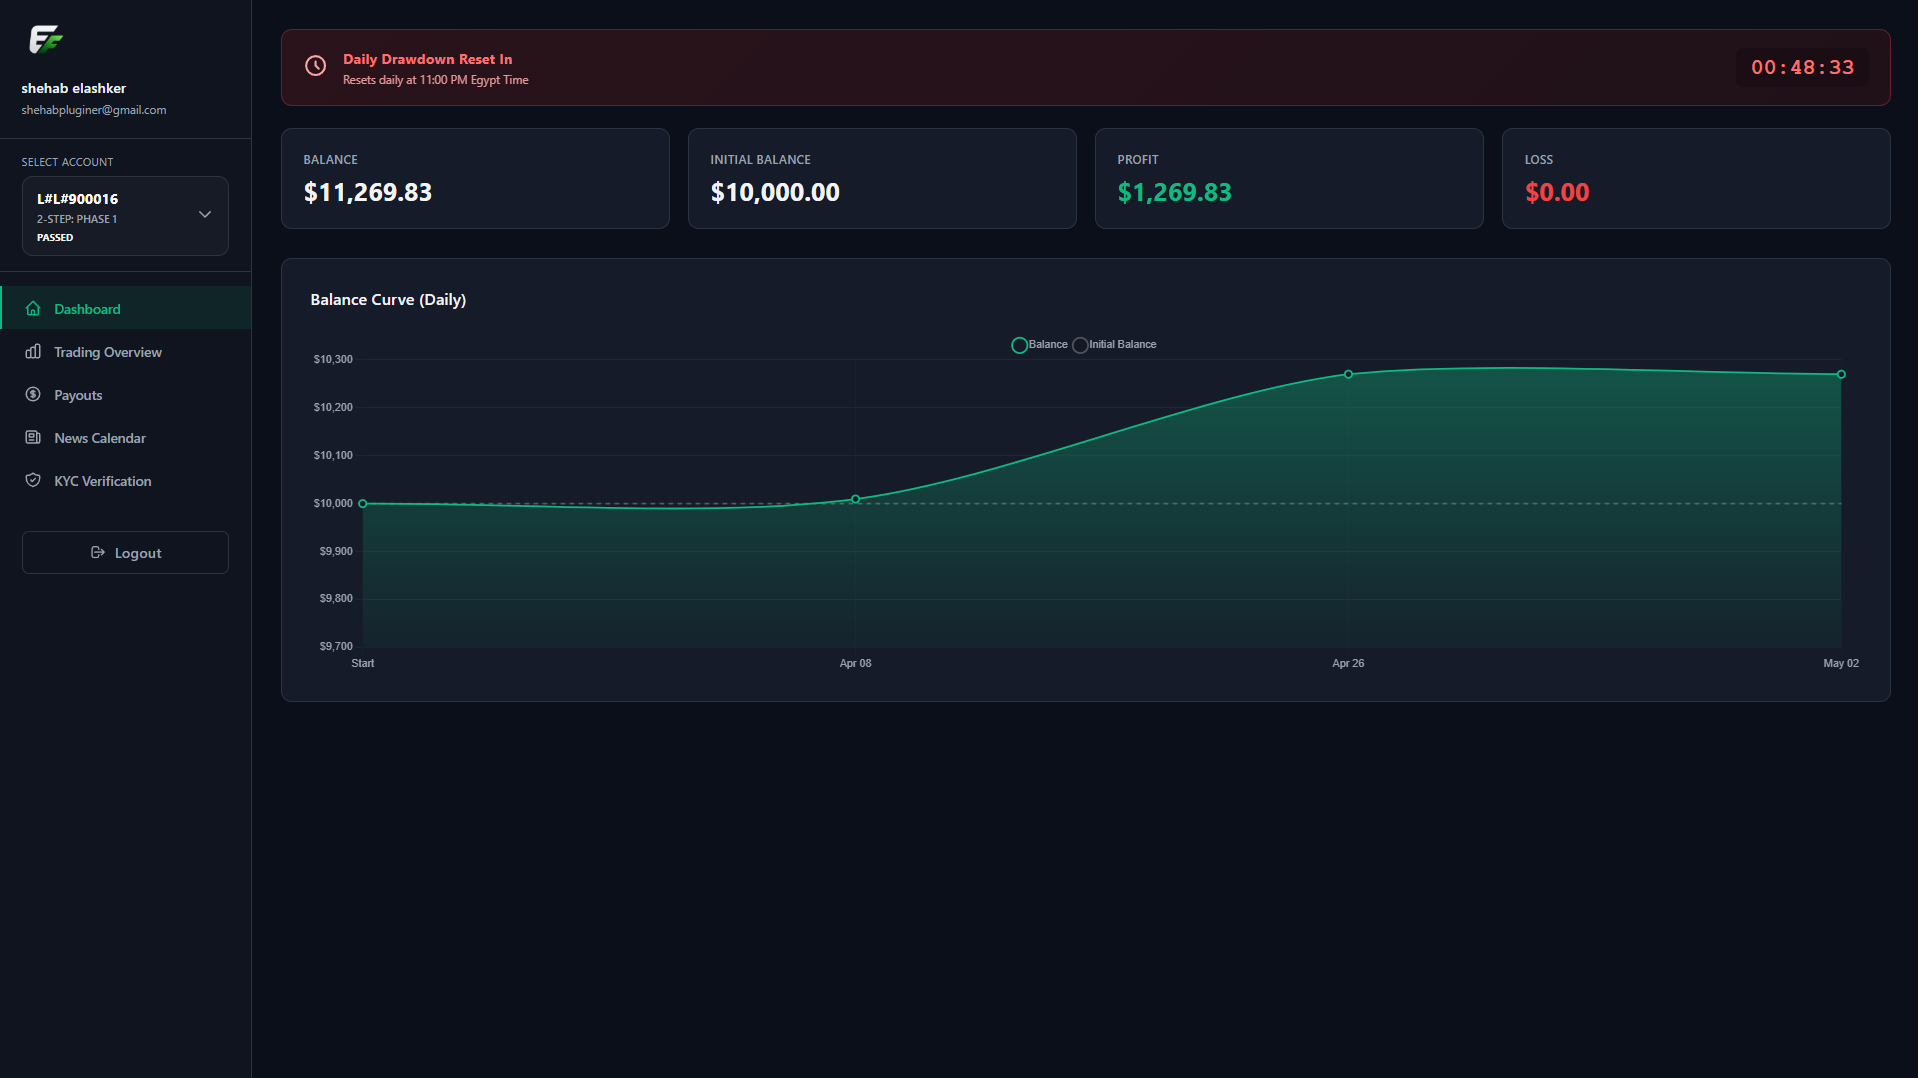Click the LOSS card label
Screen dimensions: 1918x1078
(x=1539, y=160)
